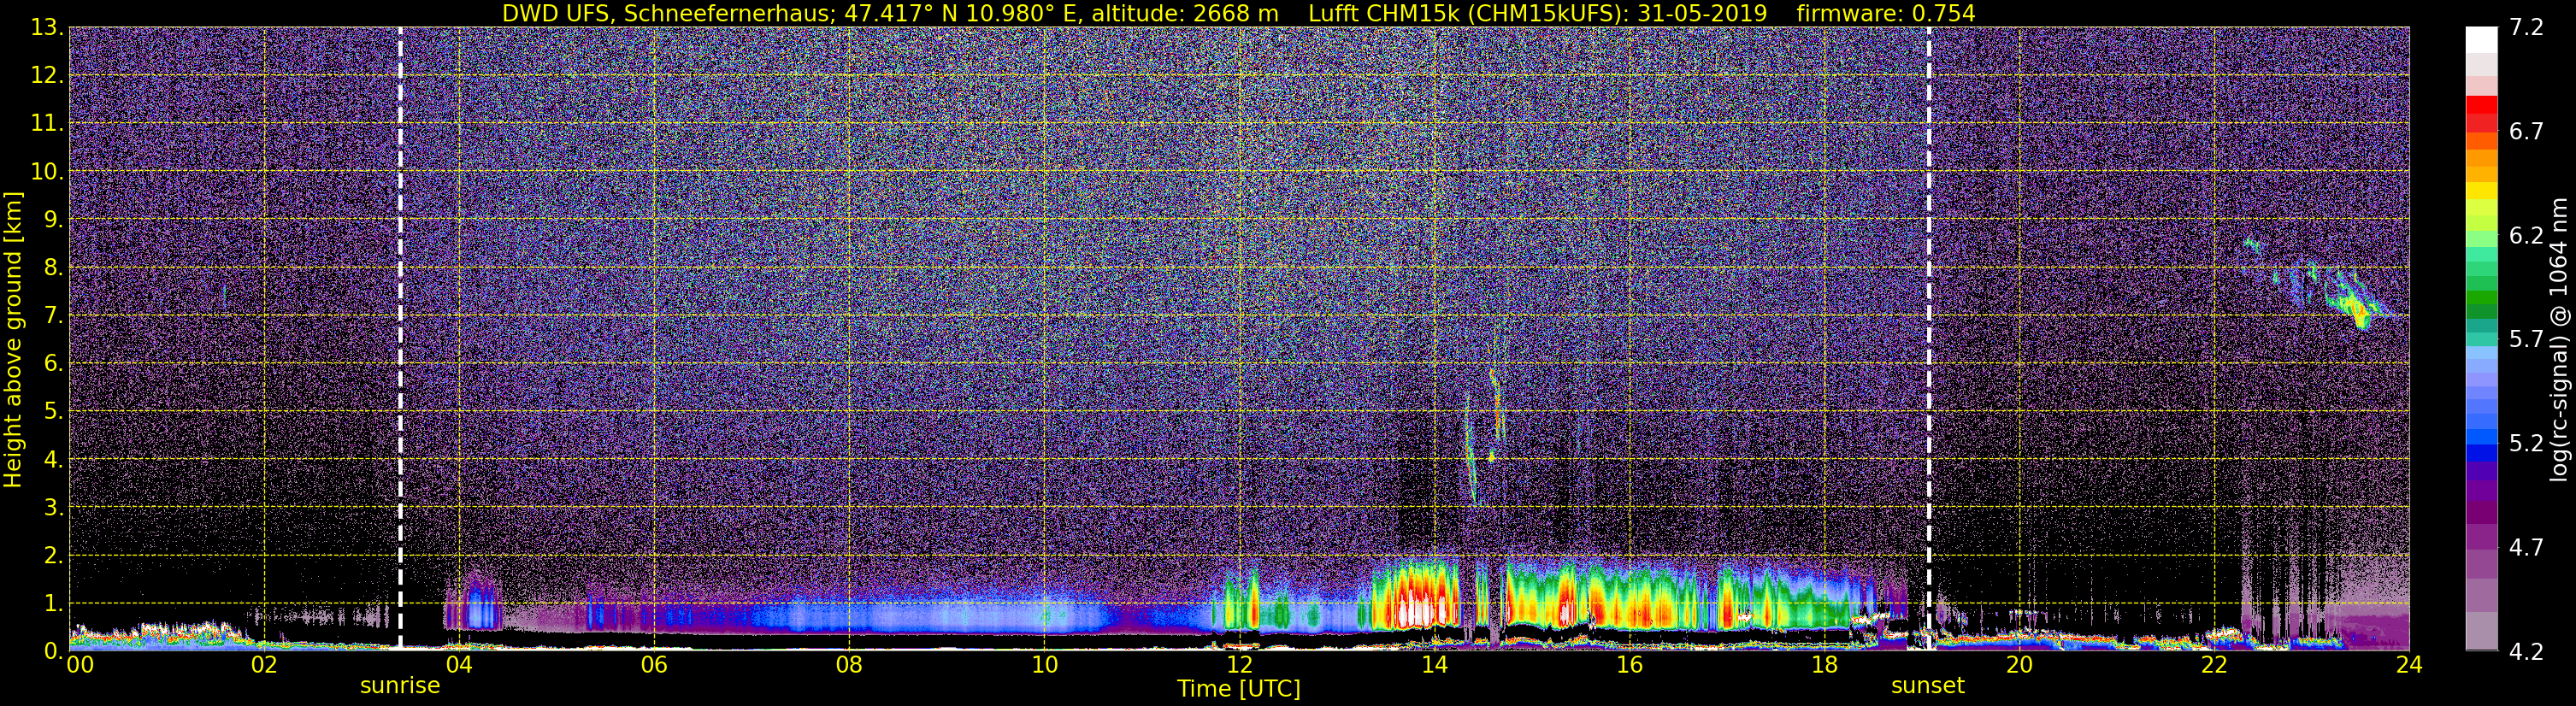Click the time tick label '02'

tap(264, 666)
